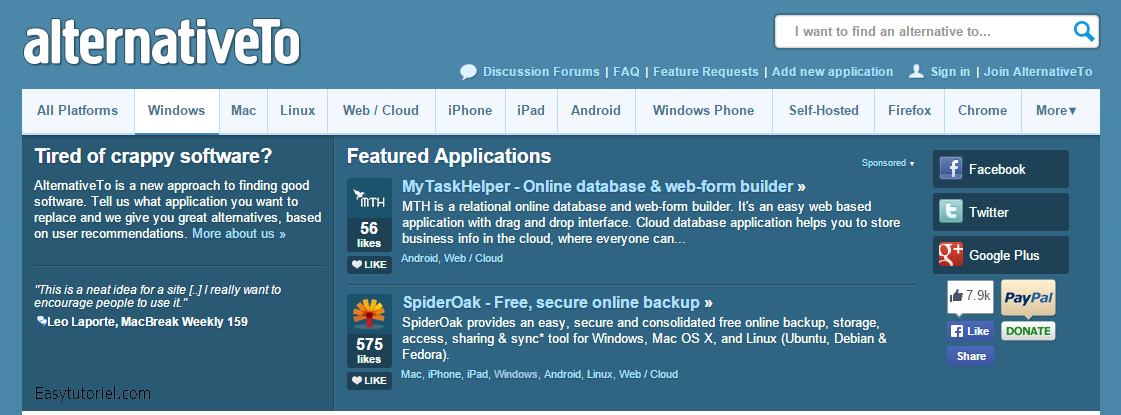Click the Twitter bird icon

click(950, 212)
